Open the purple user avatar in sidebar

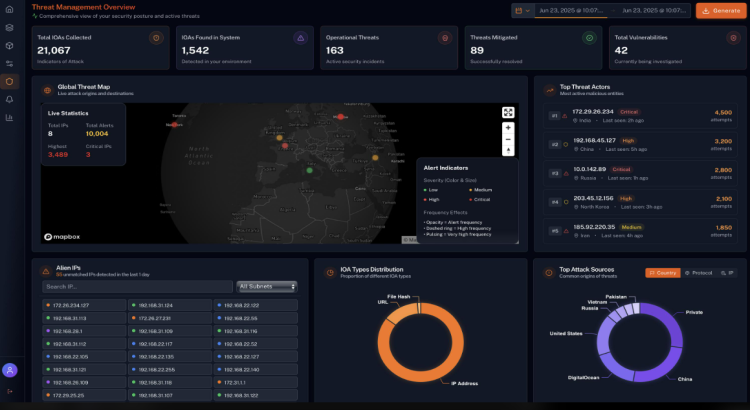(10, 370)
